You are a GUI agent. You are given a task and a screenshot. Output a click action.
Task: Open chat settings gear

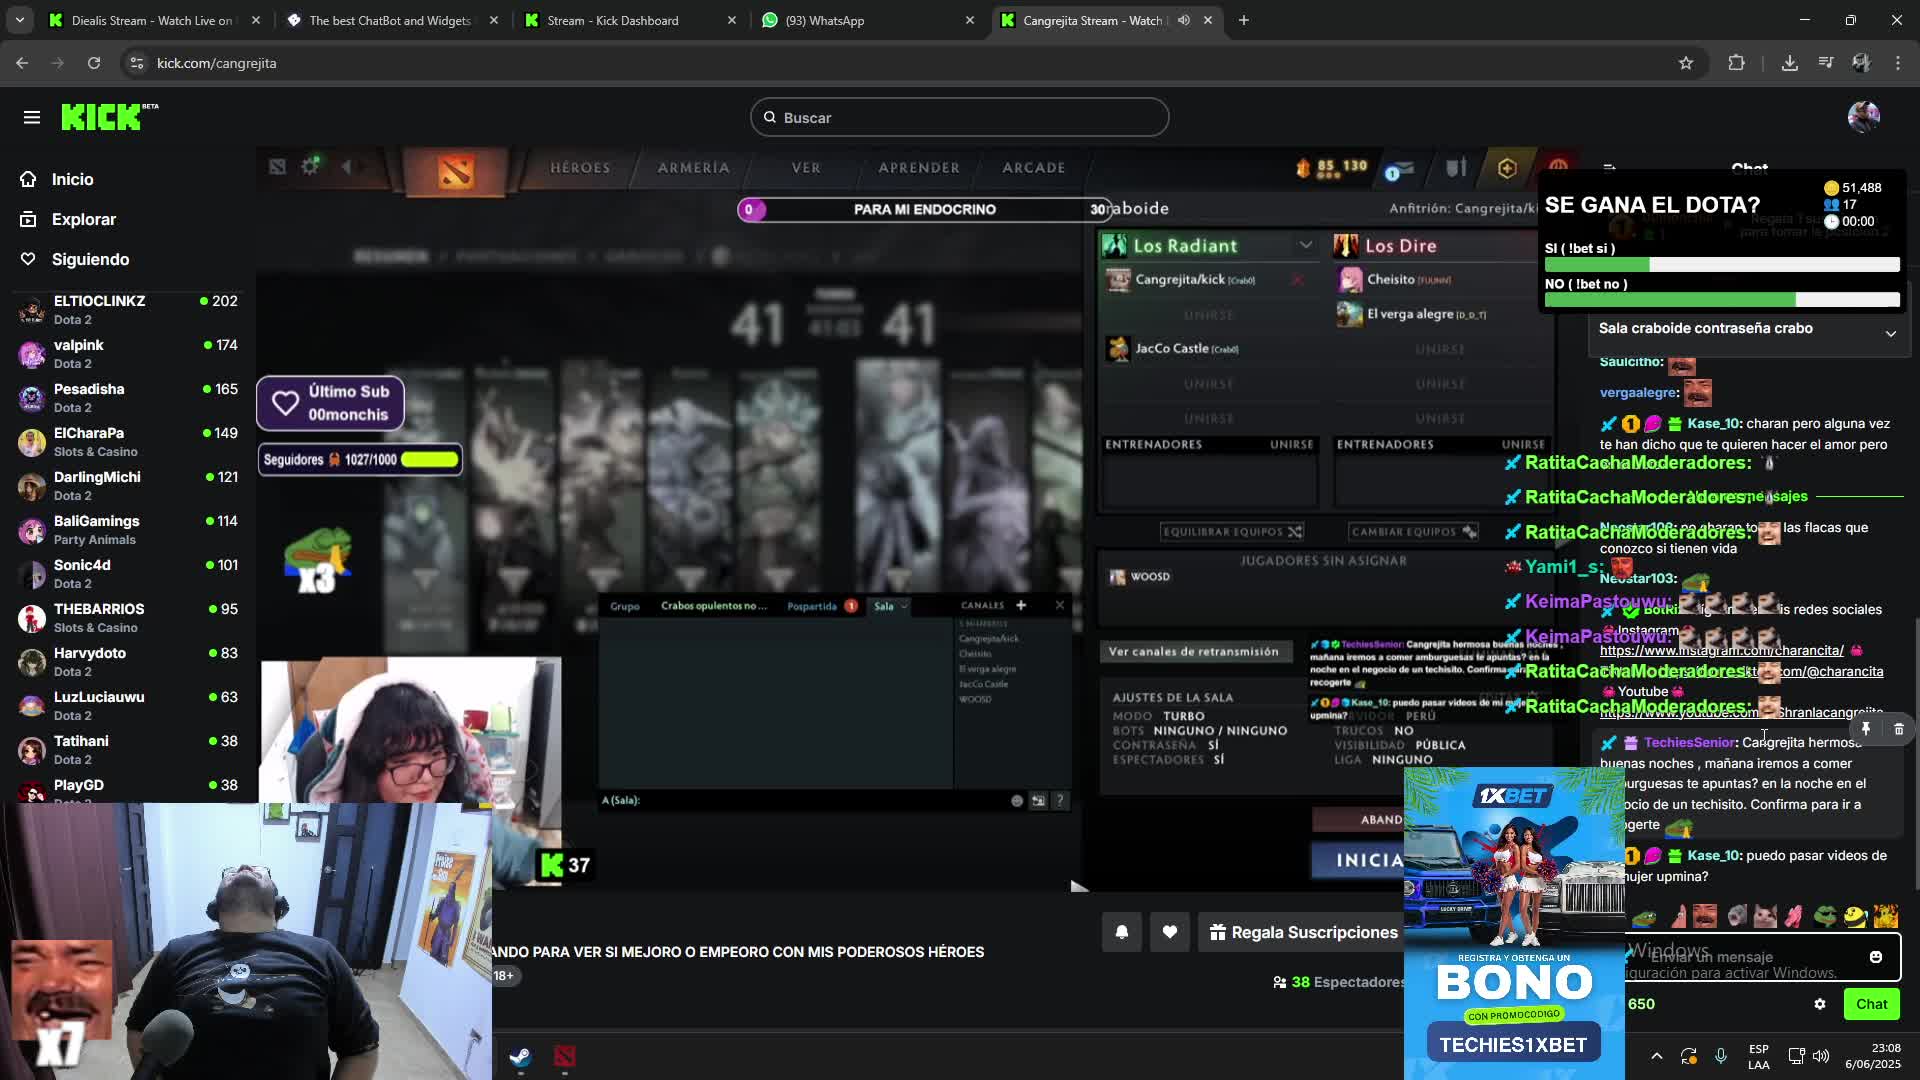click(x=1820, y=1004)
